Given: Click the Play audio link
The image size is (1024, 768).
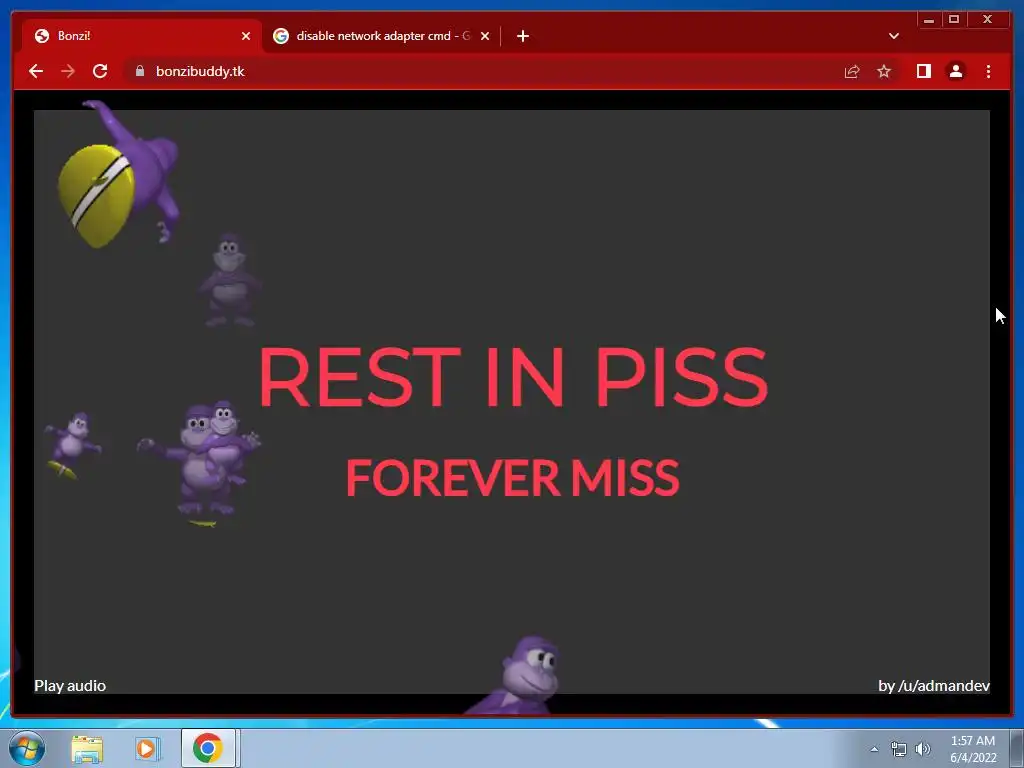Looking at the screenshot, I should point(70,686).
